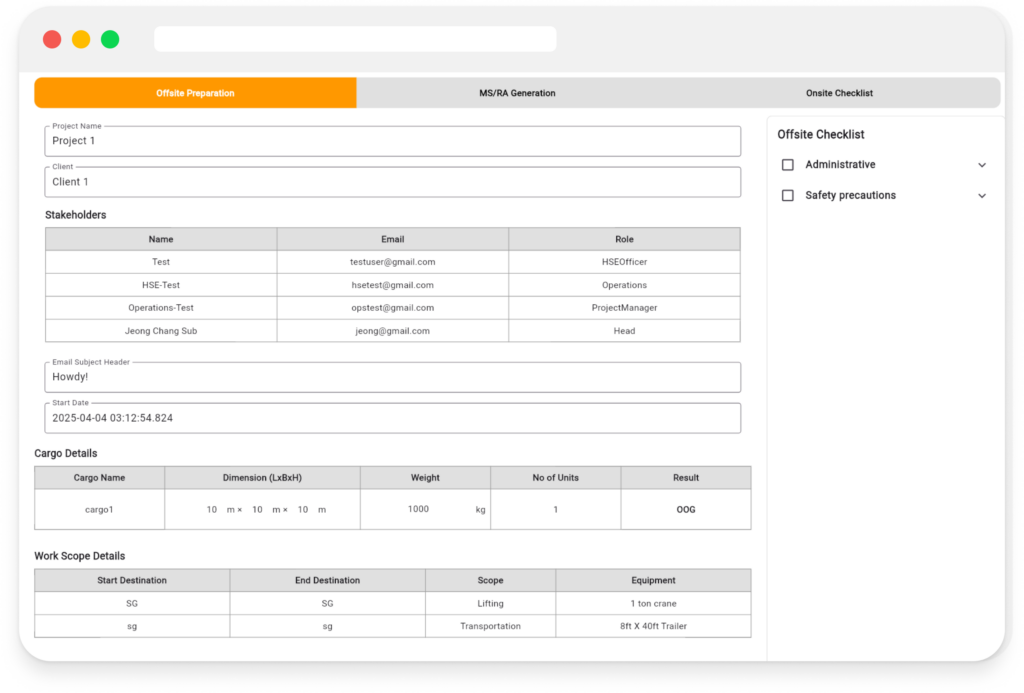Select the 1 ton crane equipment cell
1024x693 pixels.
[x=653, y=602]
